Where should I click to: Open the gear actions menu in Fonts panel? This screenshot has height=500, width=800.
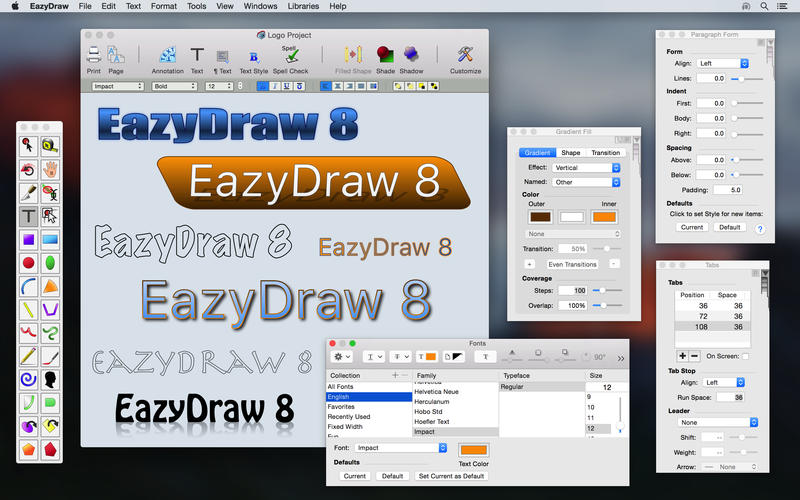(x=341, y=357)
